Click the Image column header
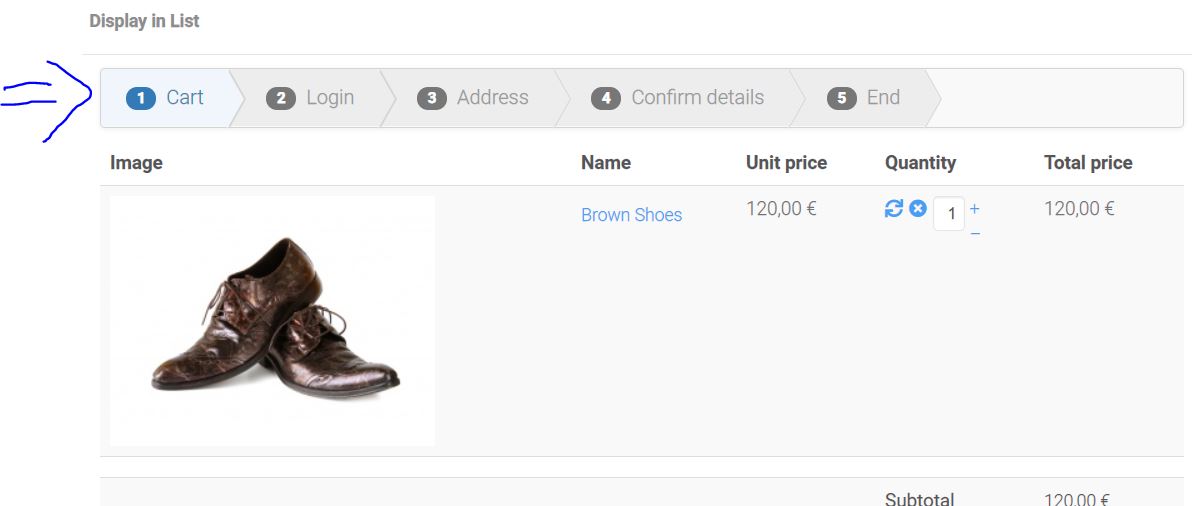 pos(136,163)
